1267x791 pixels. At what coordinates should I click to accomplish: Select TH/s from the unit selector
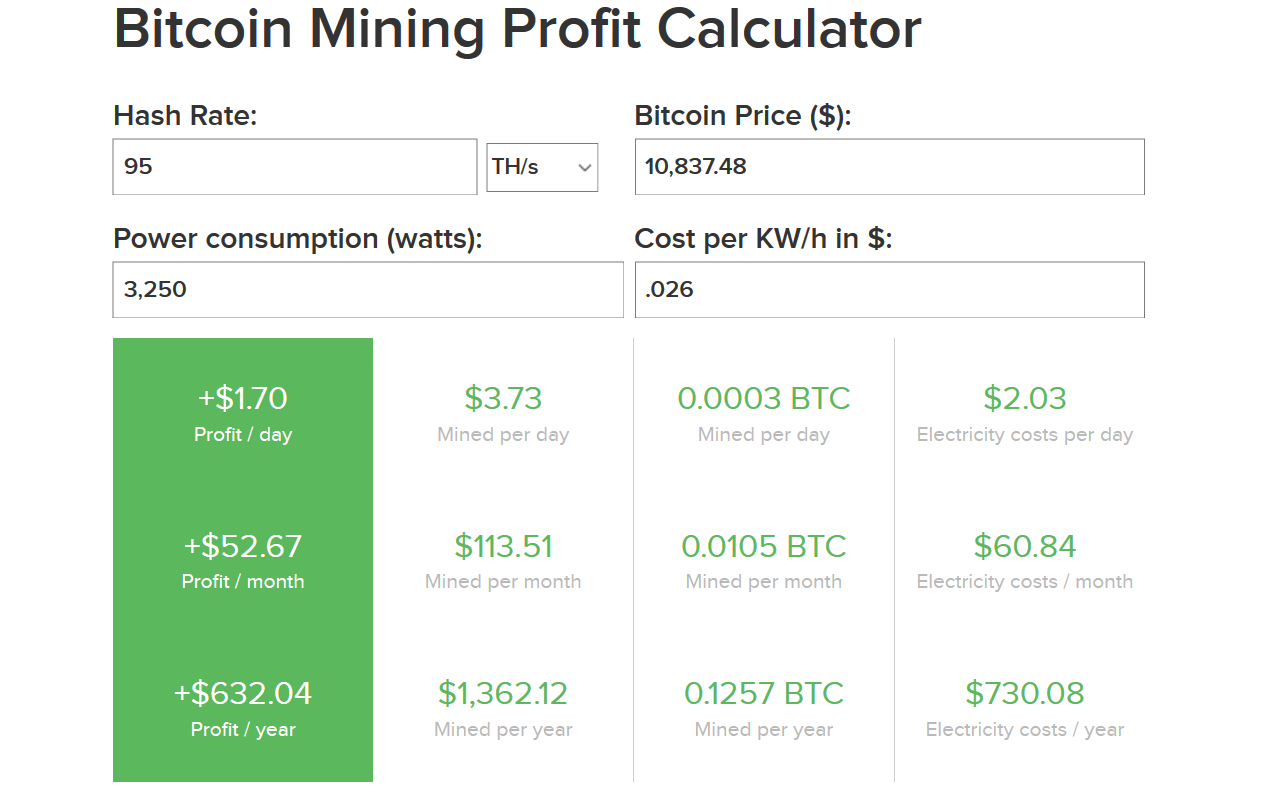click(541, 167)
